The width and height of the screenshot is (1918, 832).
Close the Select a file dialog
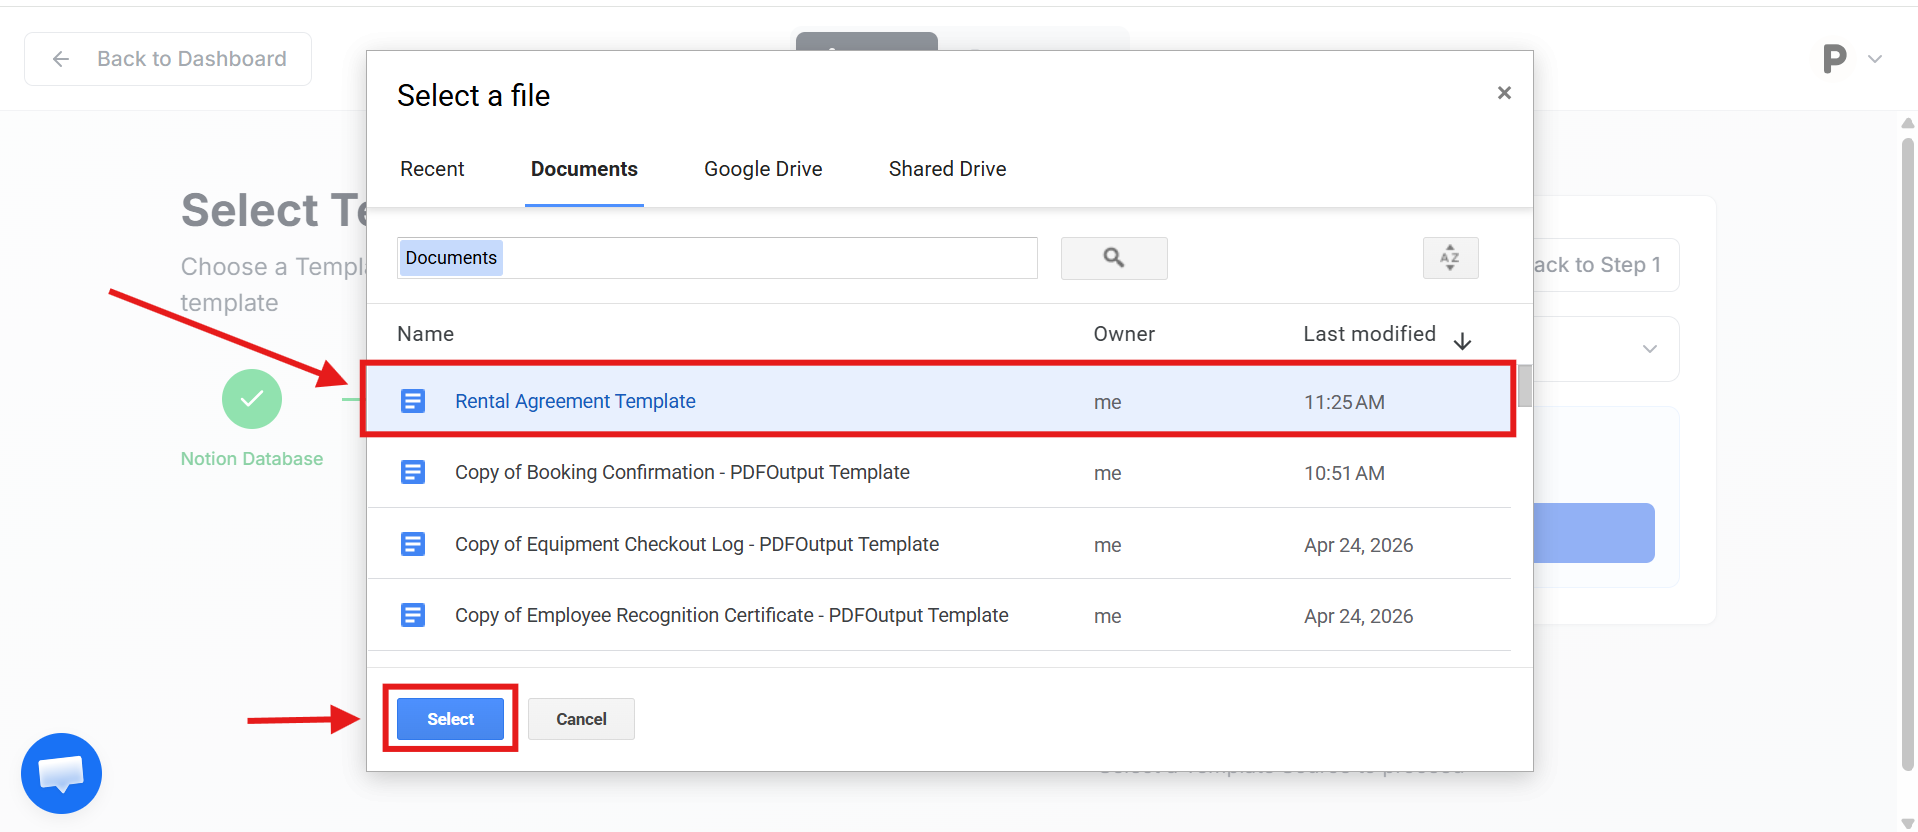(x=1504, y=93)
